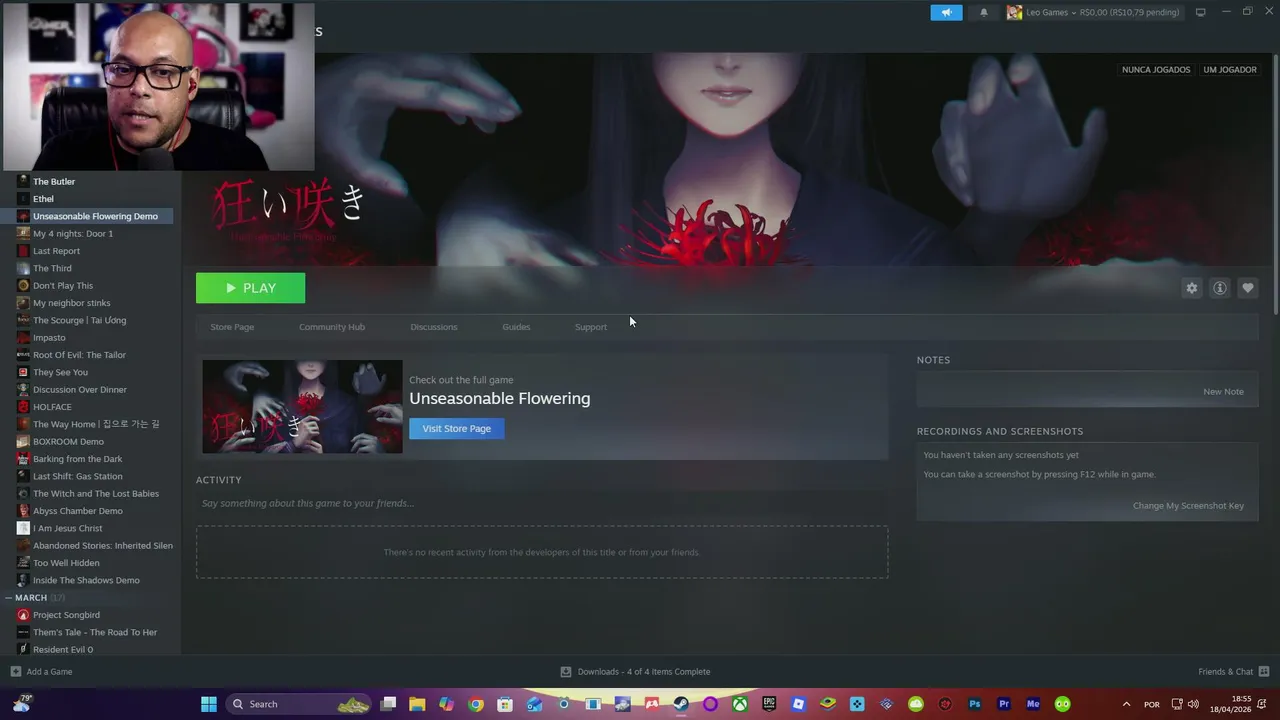Open Microsoft Store from taskbar

505,704
